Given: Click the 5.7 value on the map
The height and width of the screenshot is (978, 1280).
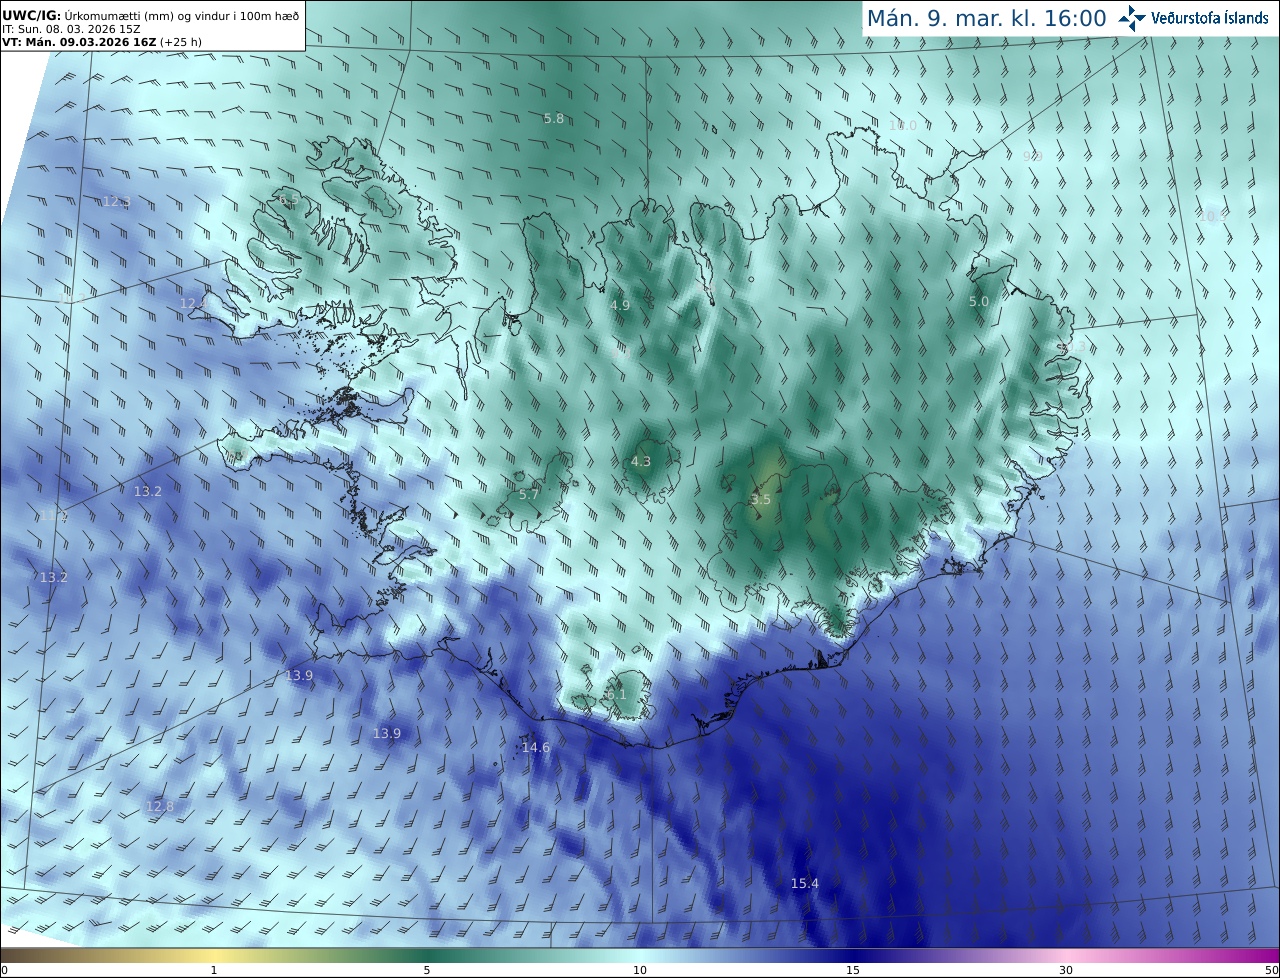Looking at the screenshot, I should 529,494.
